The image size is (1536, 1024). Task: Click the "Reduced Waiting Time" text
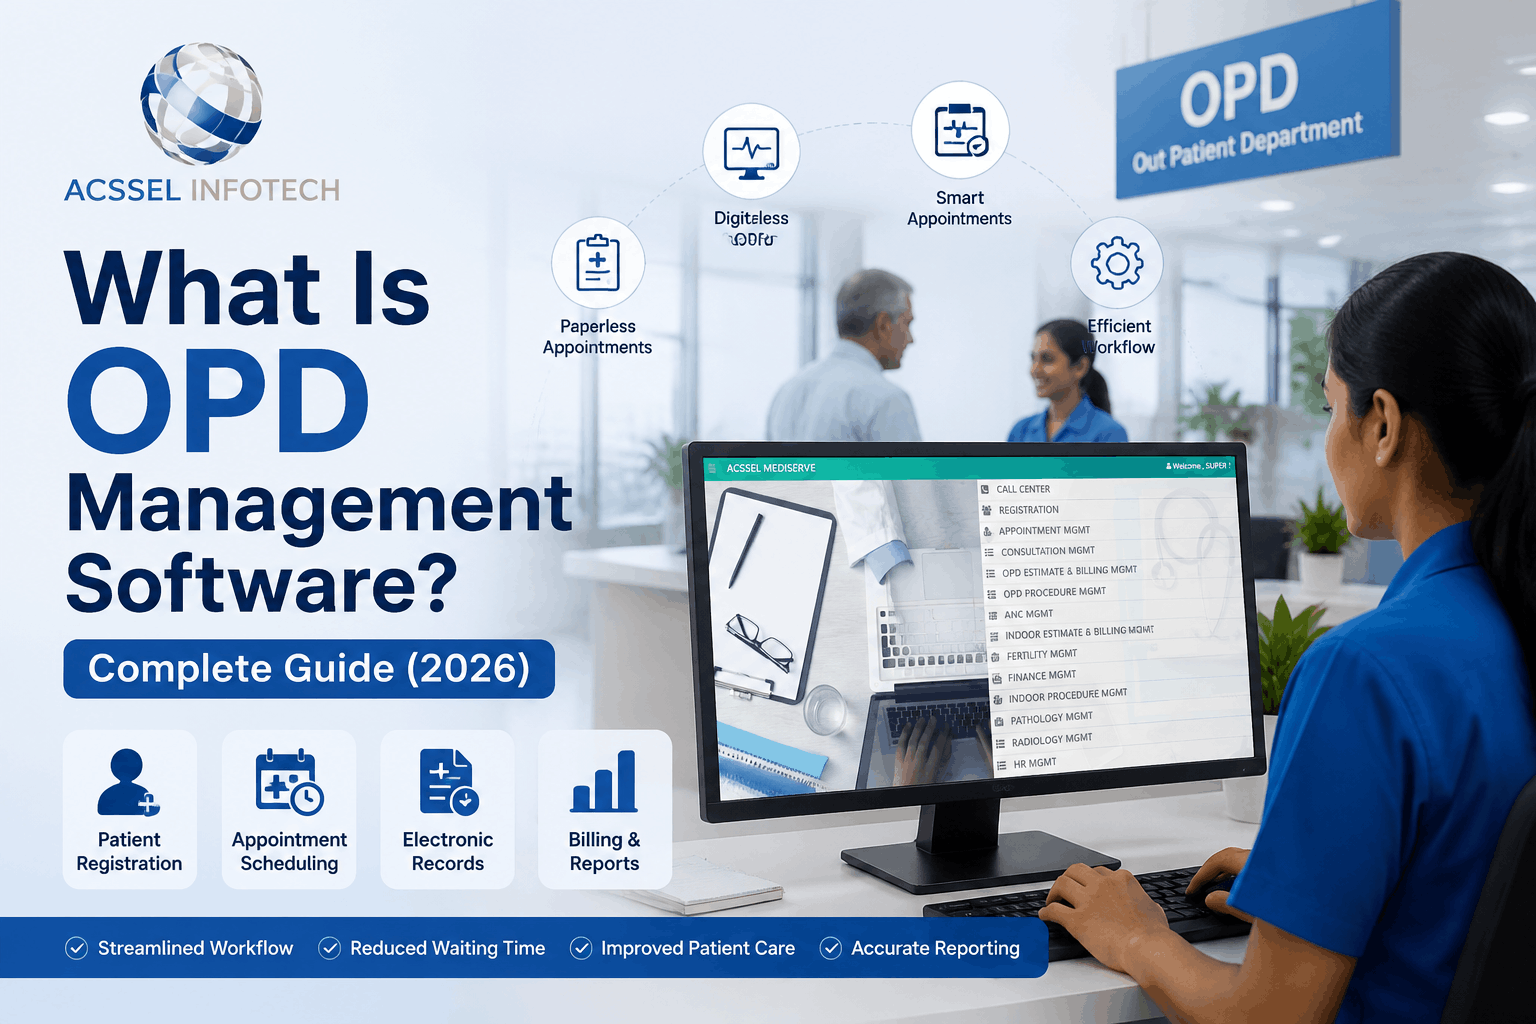(x=448, y=948)
